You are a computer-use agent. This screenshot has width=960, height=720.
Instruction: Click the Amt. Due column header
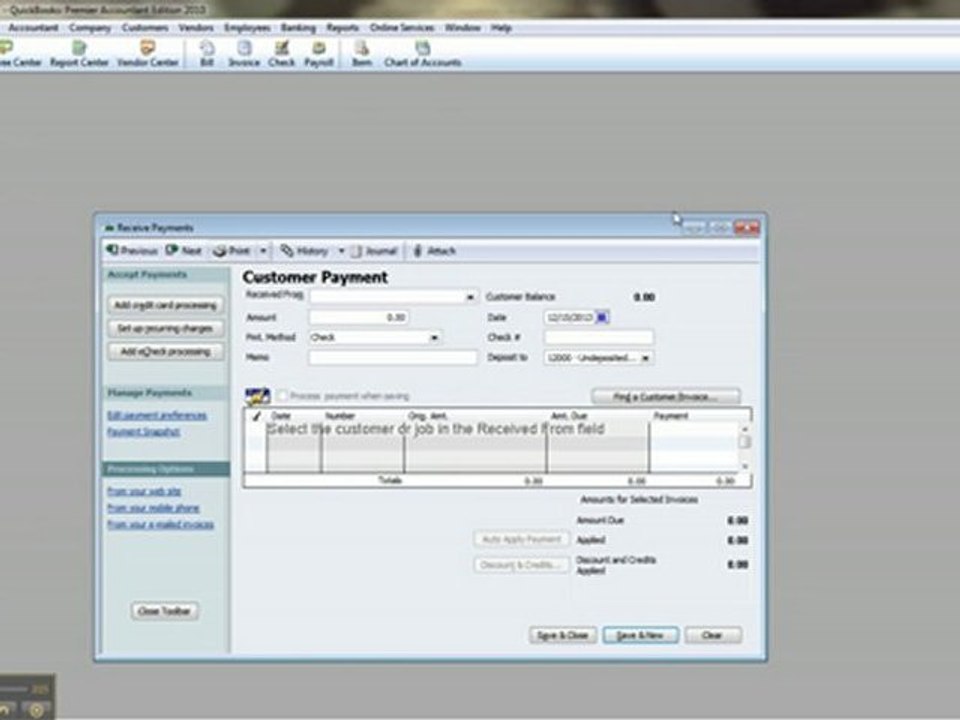click(569, 416)
